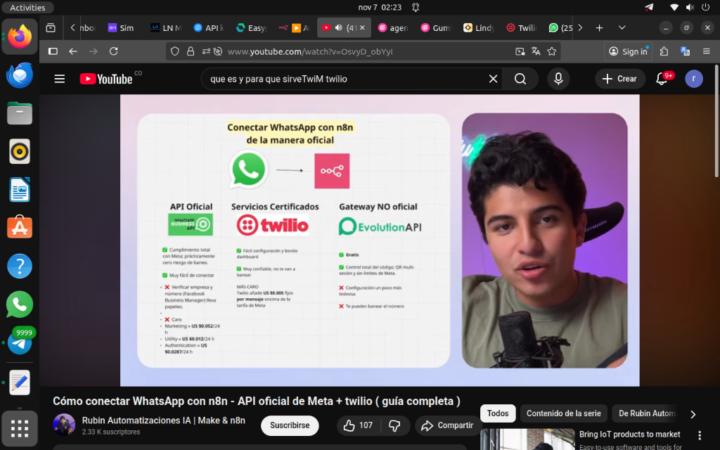
Task: Open Rubin Automatizaciones IA channel name
Action: point(163,420)
